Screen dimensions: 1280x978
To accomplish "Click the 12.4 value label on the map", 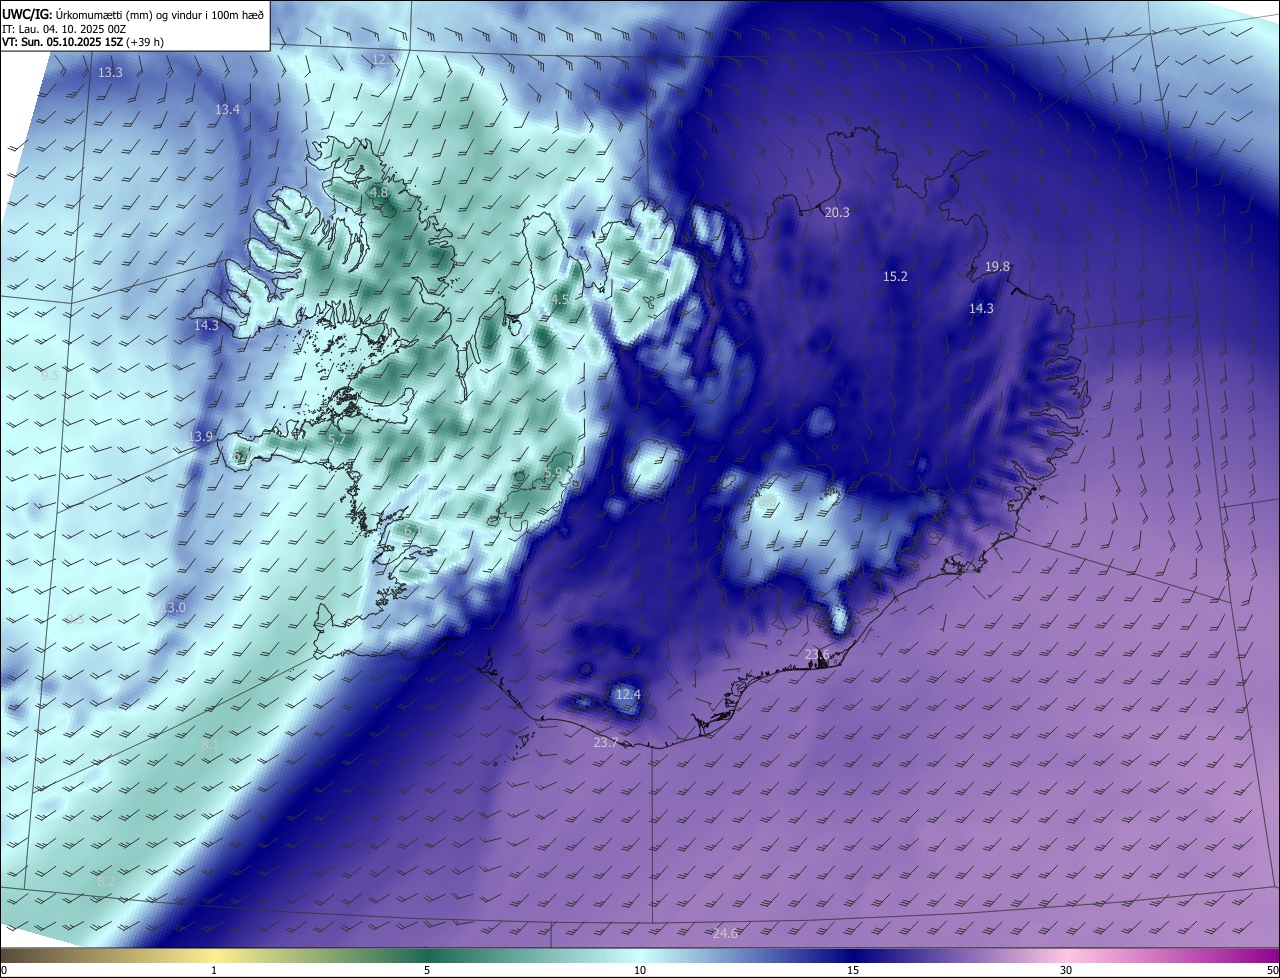I will [x=628, y=694].
